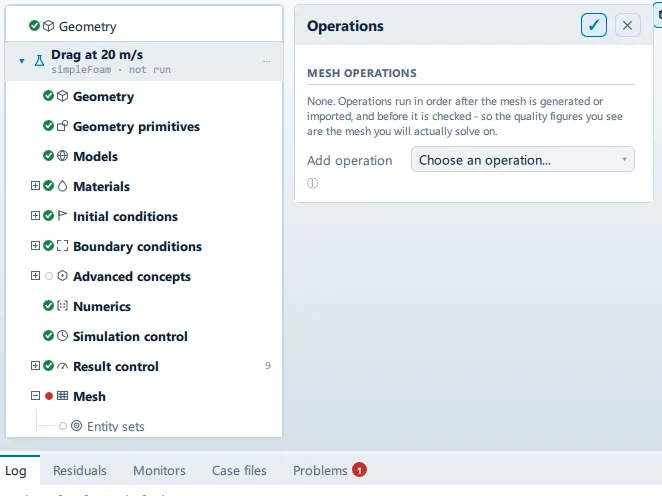
Task: Click the Geometry primitives shapes icon
Action: coord(62,126)
